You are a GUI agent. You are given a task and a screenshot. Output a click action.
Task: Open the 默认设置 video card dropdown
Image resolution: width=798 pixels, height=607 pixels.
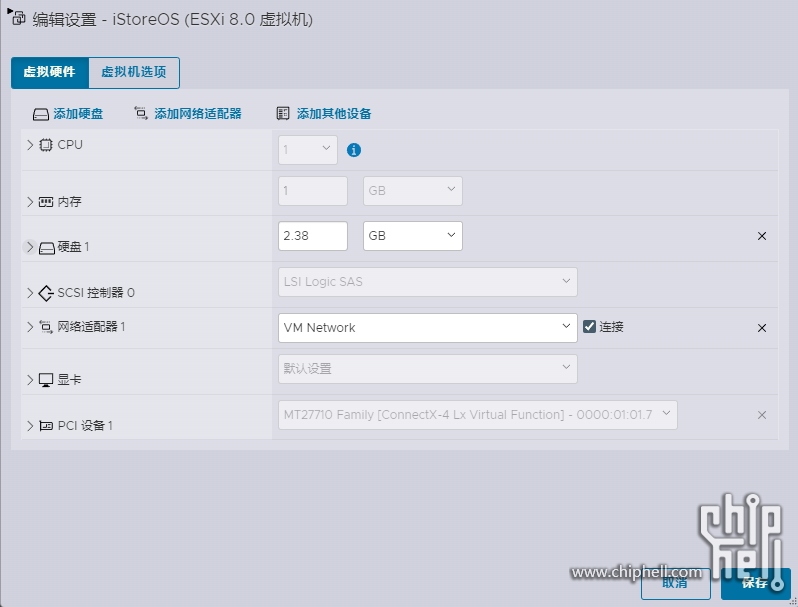428,369
